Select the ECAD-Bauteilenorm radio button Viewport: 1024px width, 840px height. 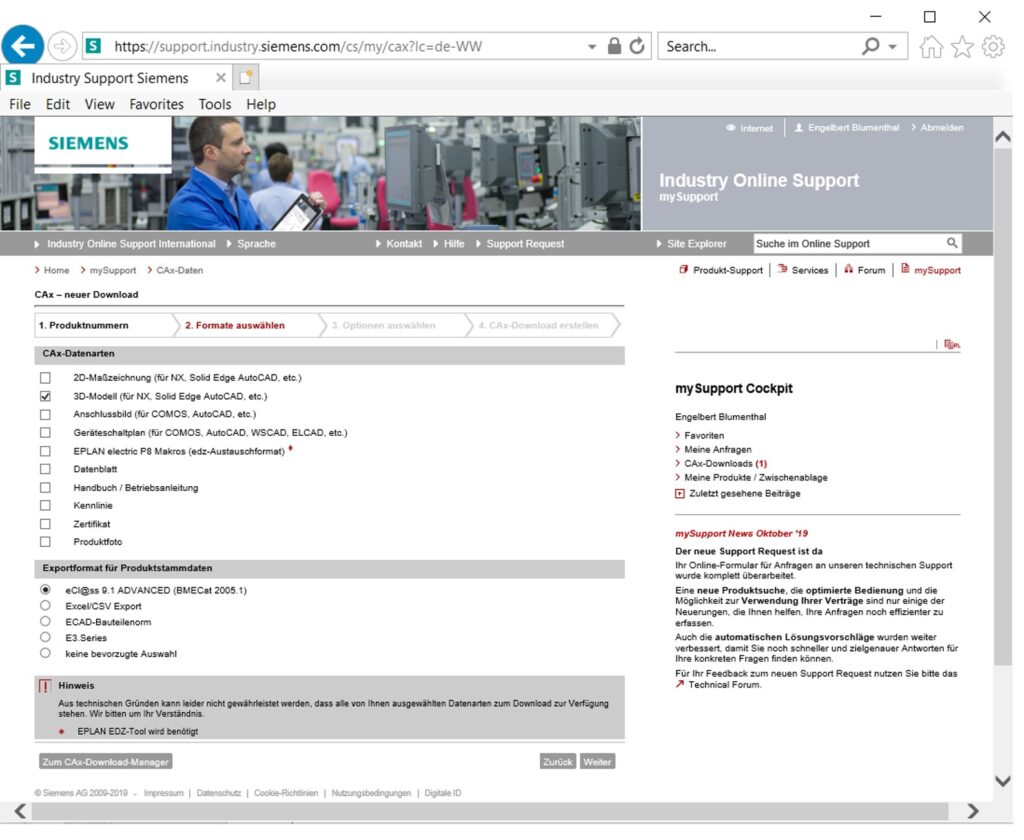(45, 621)
